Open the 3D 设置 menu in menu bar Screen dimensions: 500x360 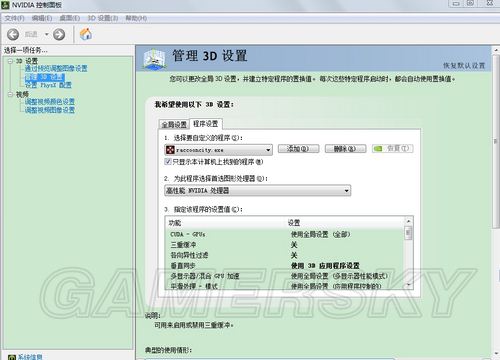(x=103, y=18)
